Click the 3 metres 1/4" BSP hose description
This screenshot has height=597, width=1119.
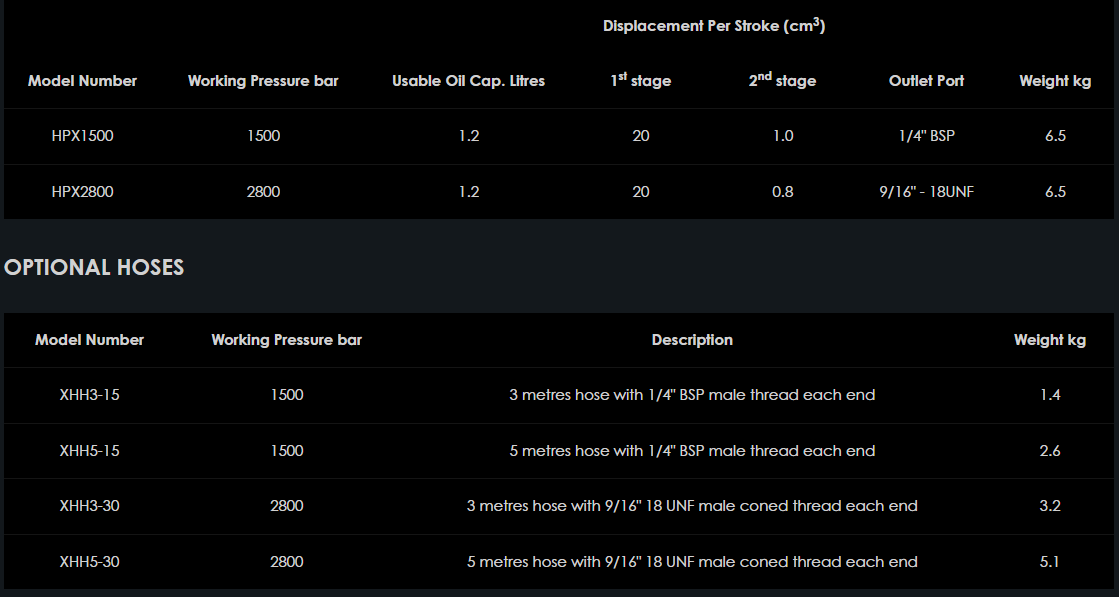[692, 395]
